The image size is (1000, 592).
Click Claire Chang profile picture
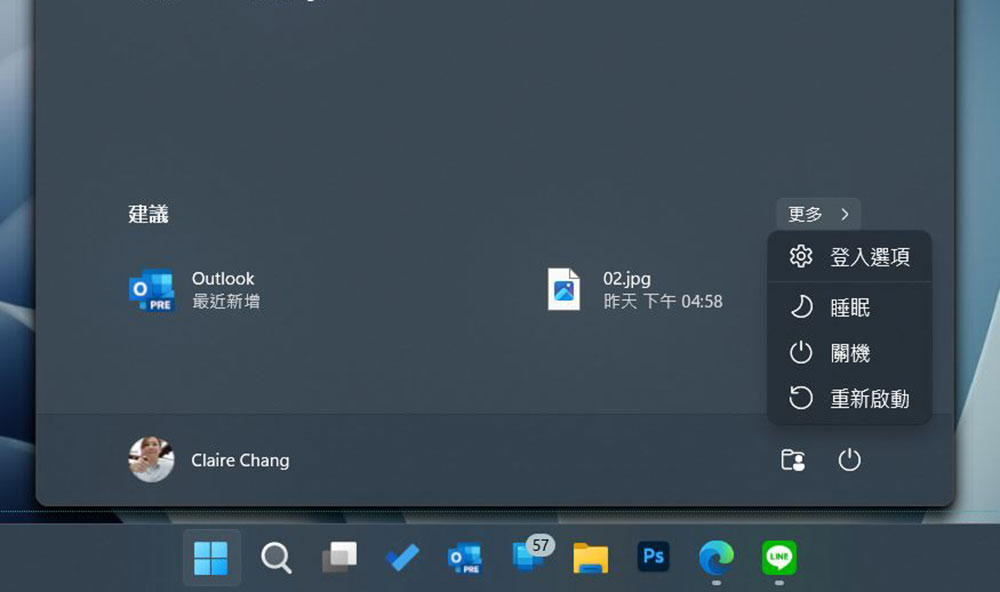(151, 459)
